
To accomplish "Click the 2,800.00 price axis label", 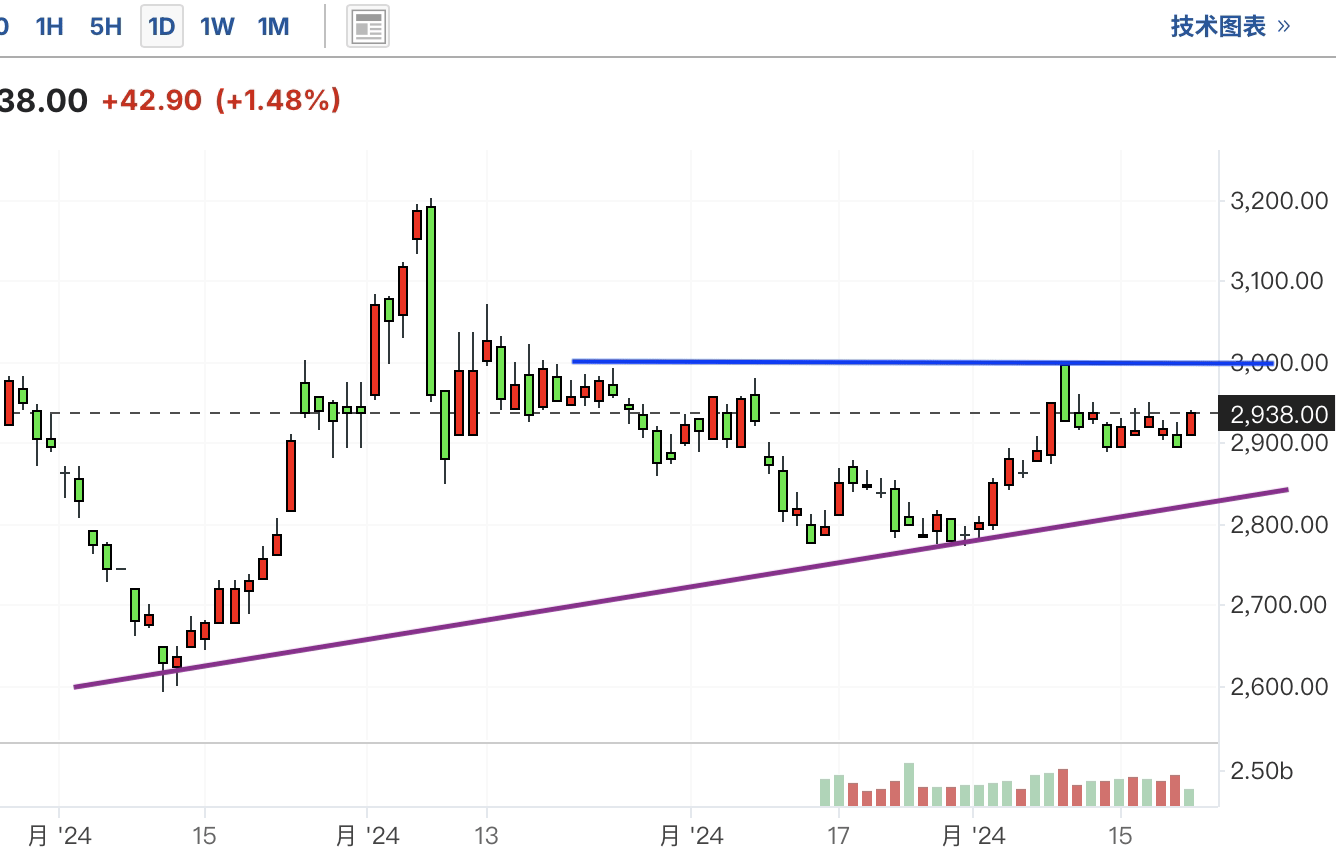I will coord(1279,524).
